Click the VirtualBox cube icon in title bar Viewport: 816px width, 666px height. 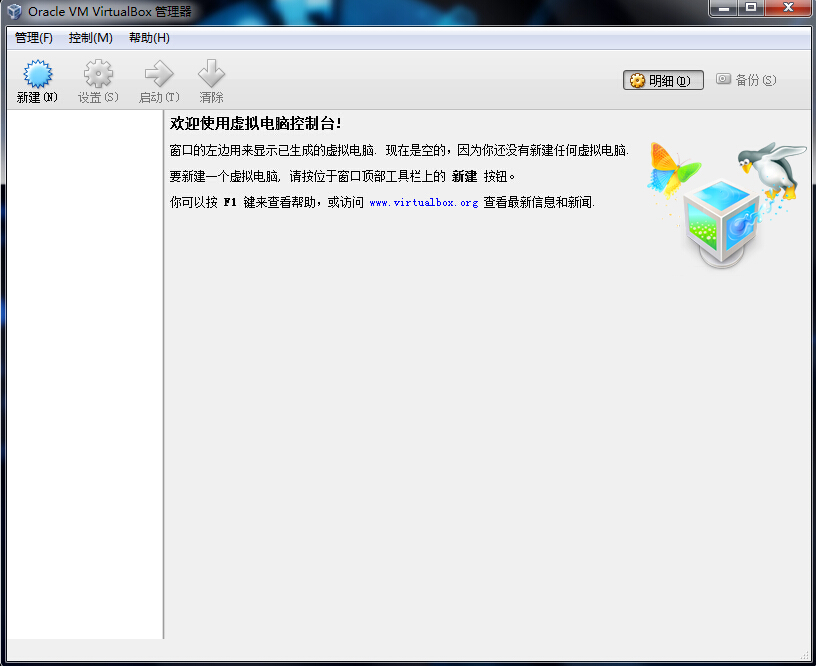point(13,11)
